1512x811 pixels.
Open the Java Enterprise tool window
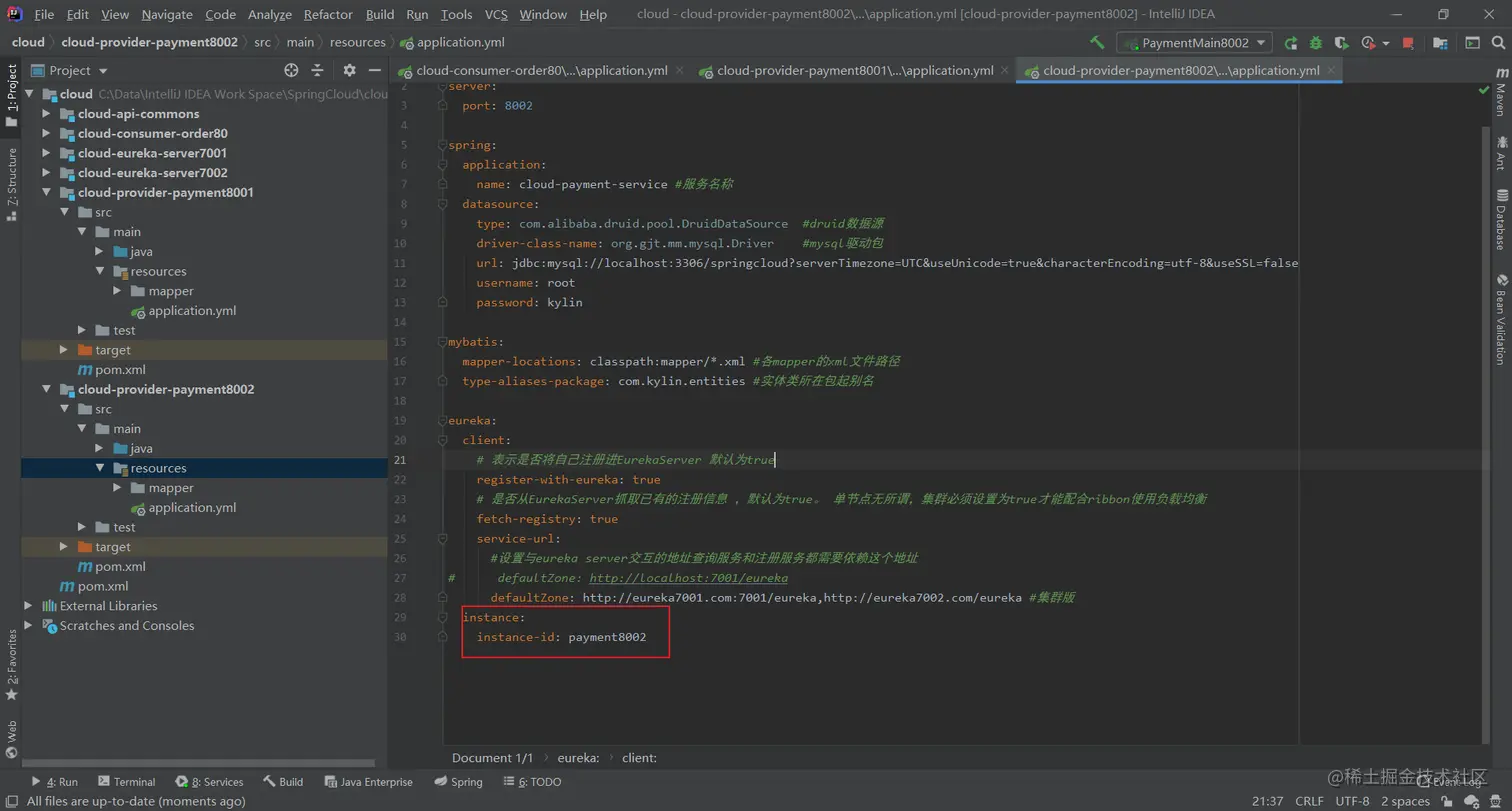368,782
